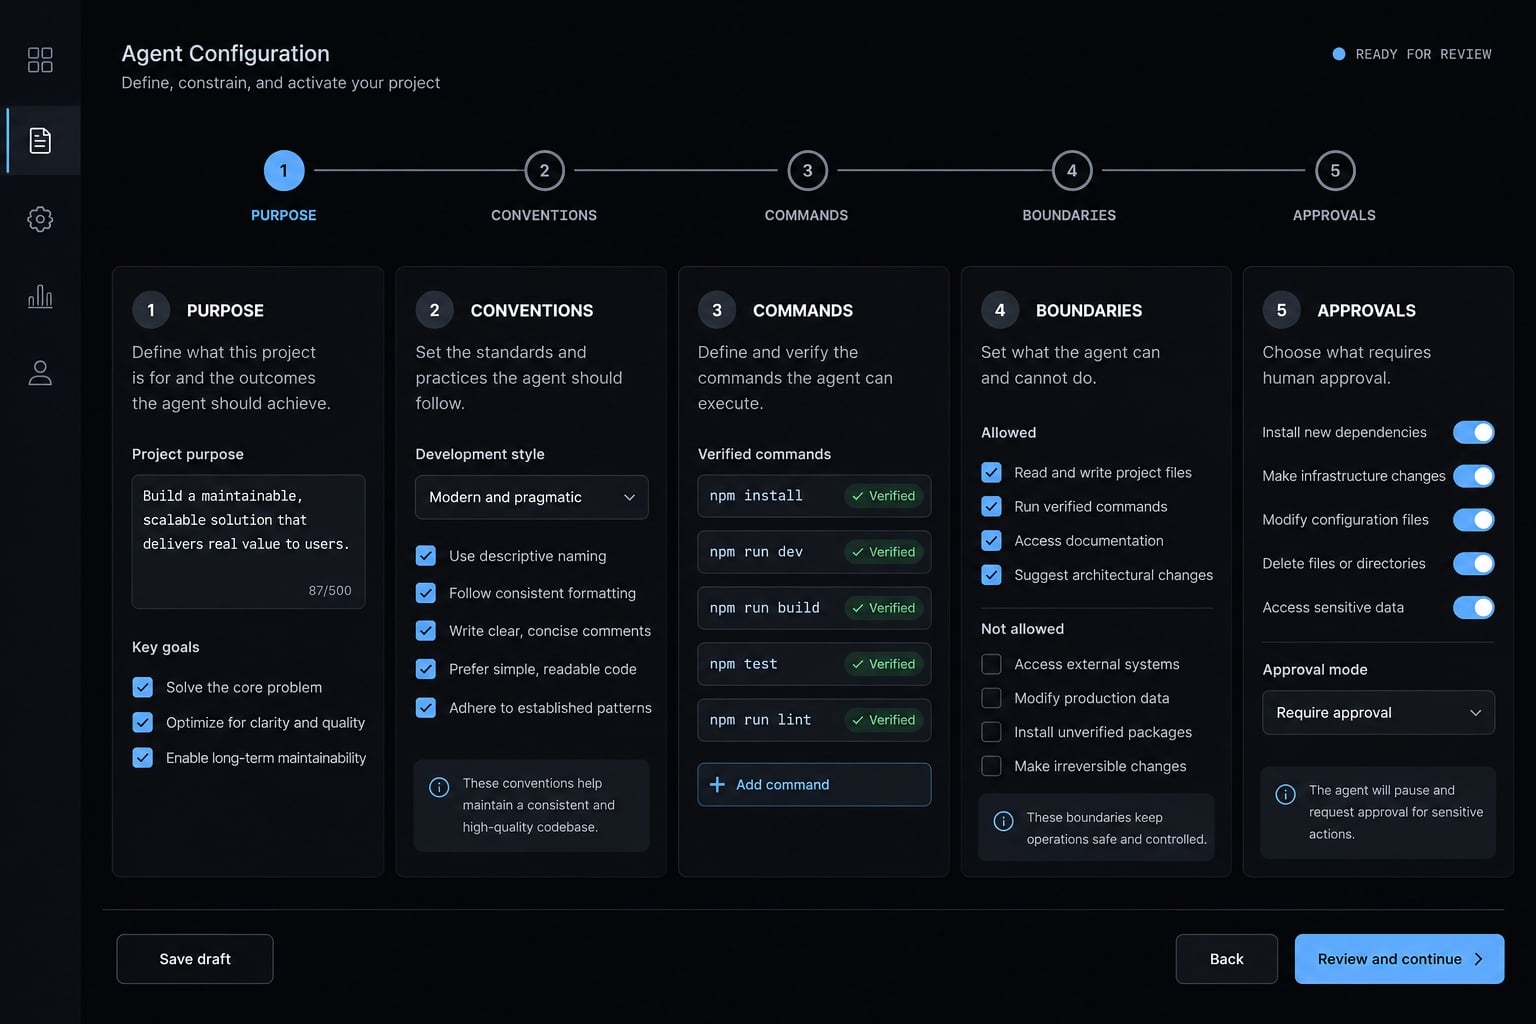Check Install unverified packages
Viewport: 1536px width, 1024px height.
[991, 732]
